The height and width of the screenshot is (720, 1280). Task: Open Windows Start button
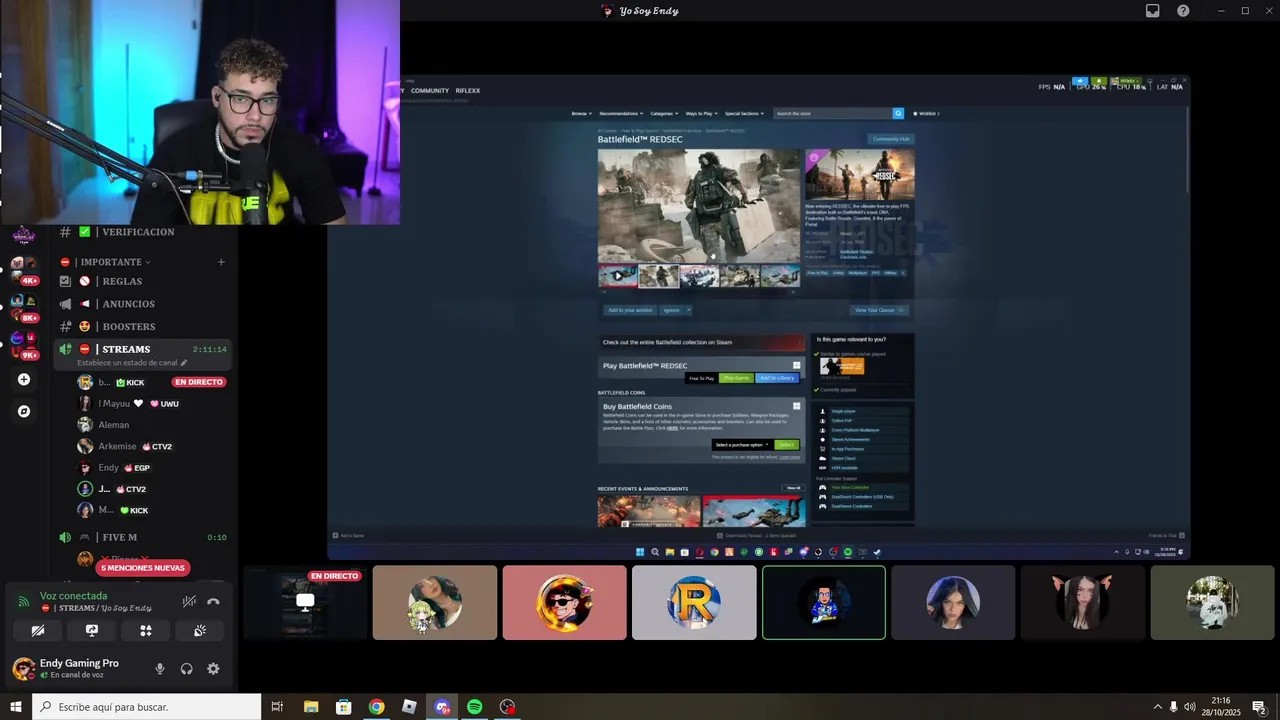(x=16, y=707)
